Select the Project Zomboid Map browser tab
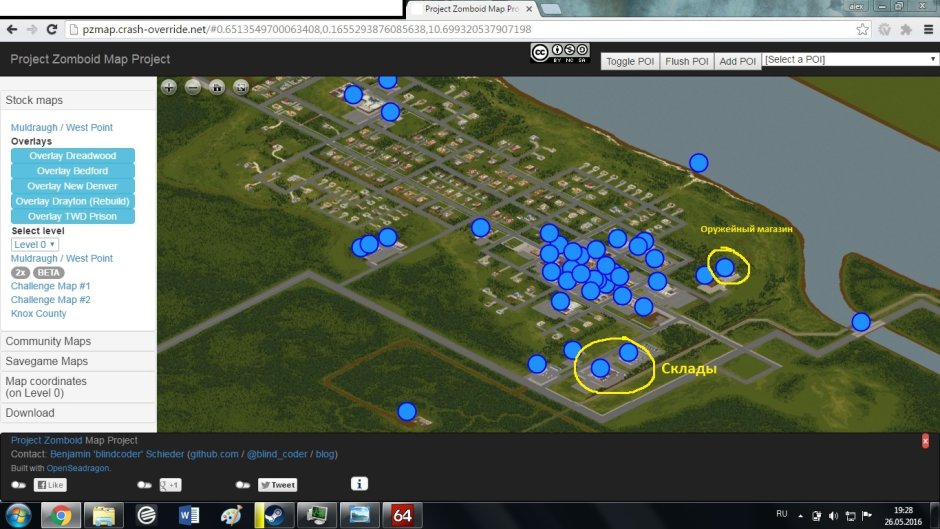The image size is (940, 529). point(472,9)
